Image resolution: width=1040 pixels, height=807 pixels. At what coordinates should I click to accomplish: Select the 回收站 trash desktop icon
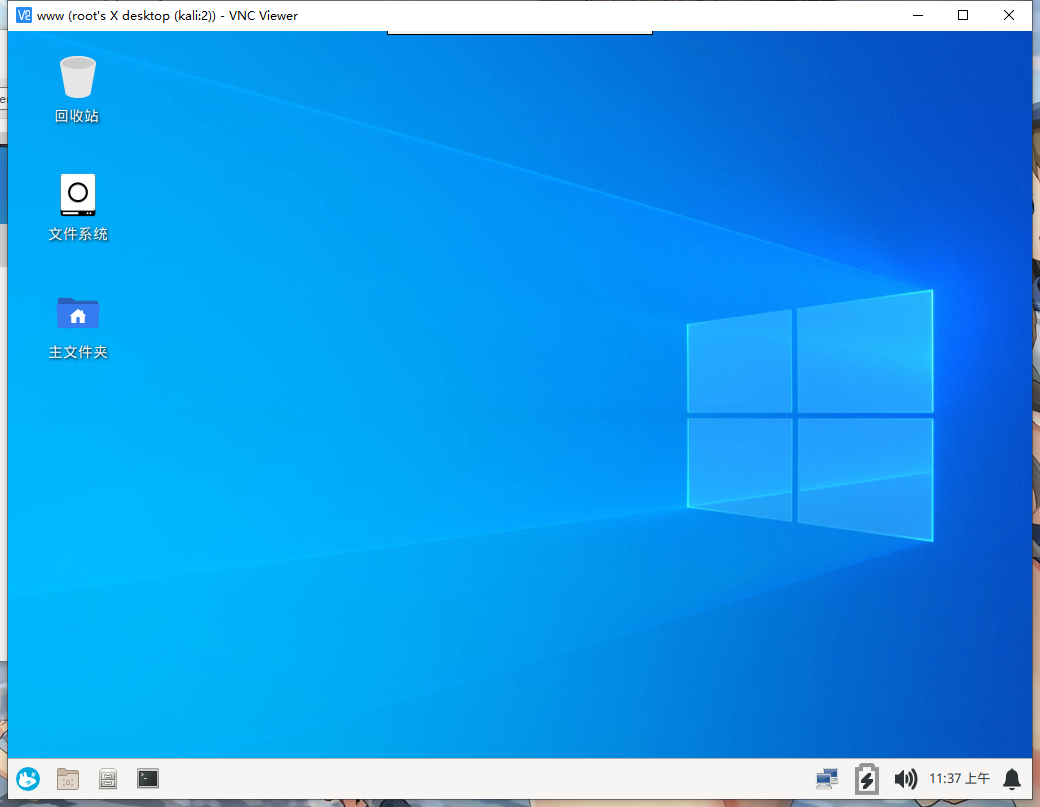pos(78,77)
